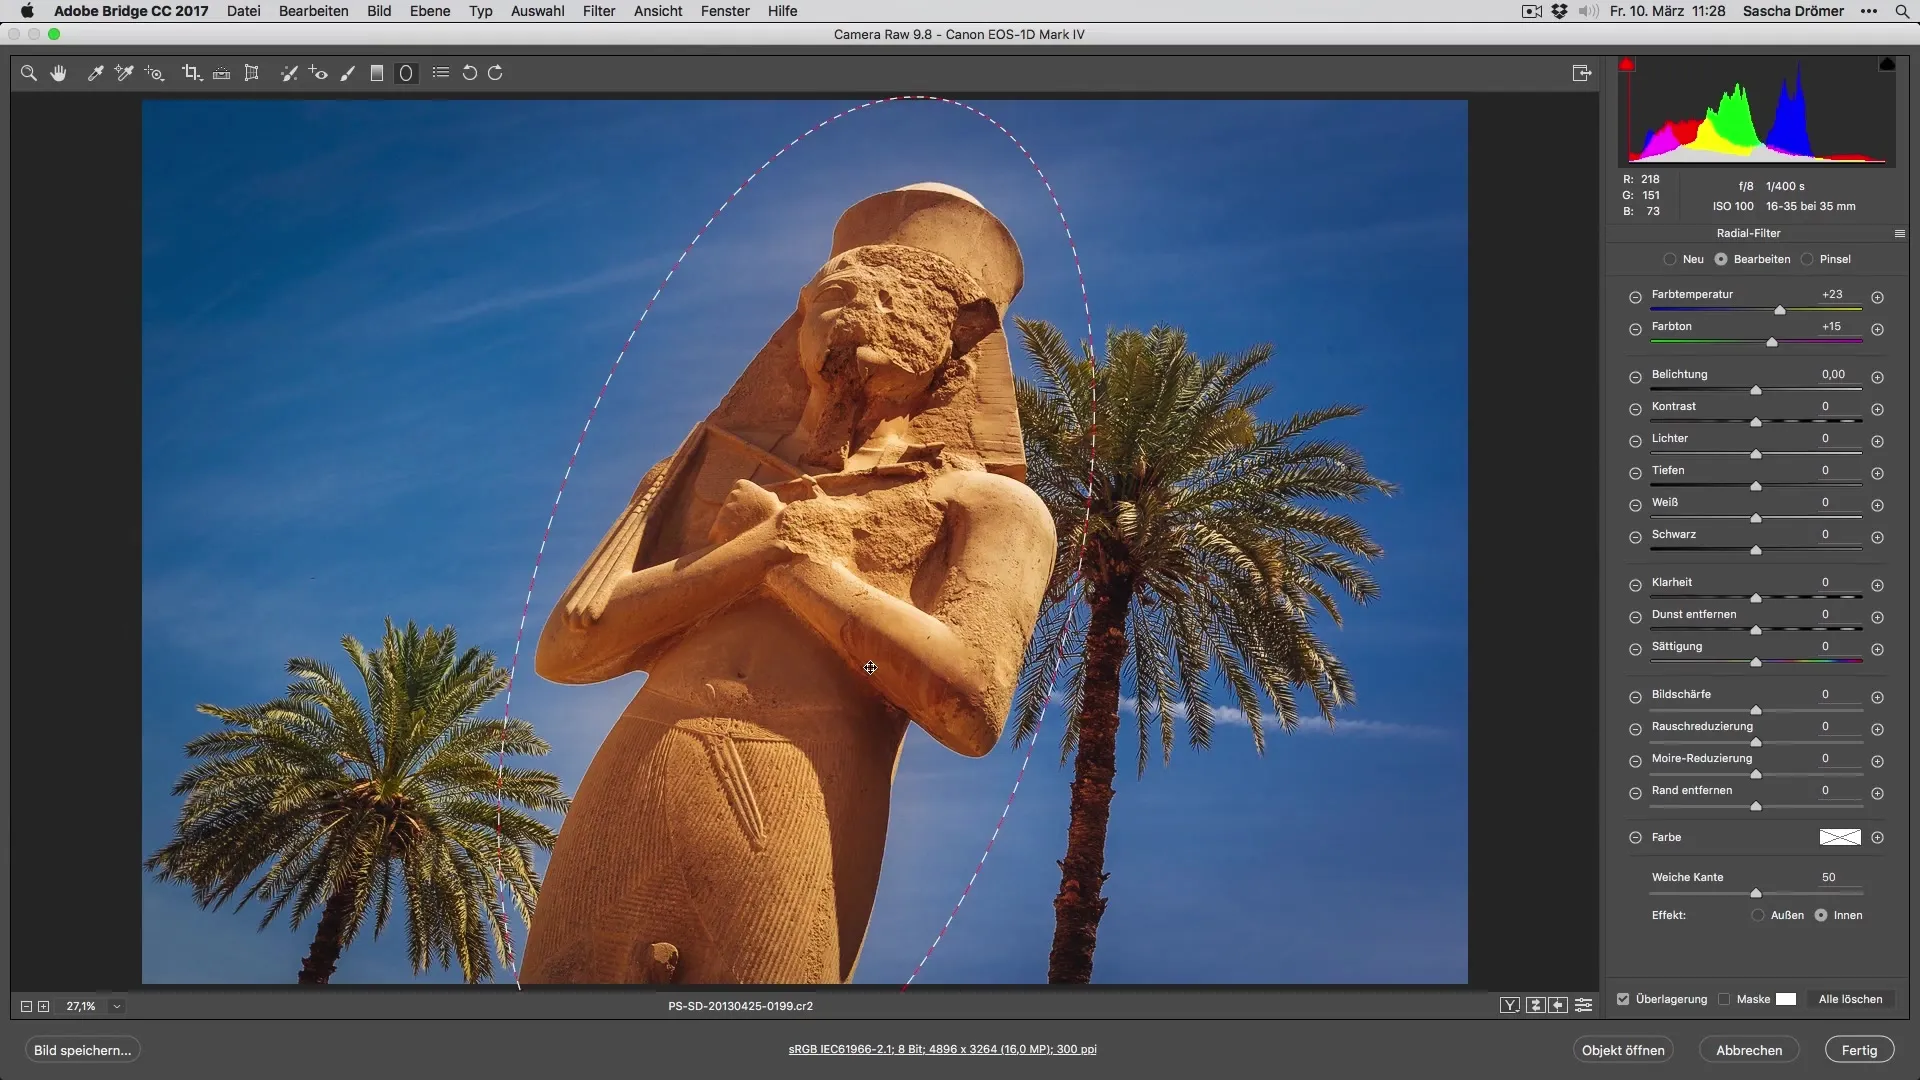Click the Weiche Kante slider handle
Viewport: 1920px width, 1080px height.
(1756, 893)
